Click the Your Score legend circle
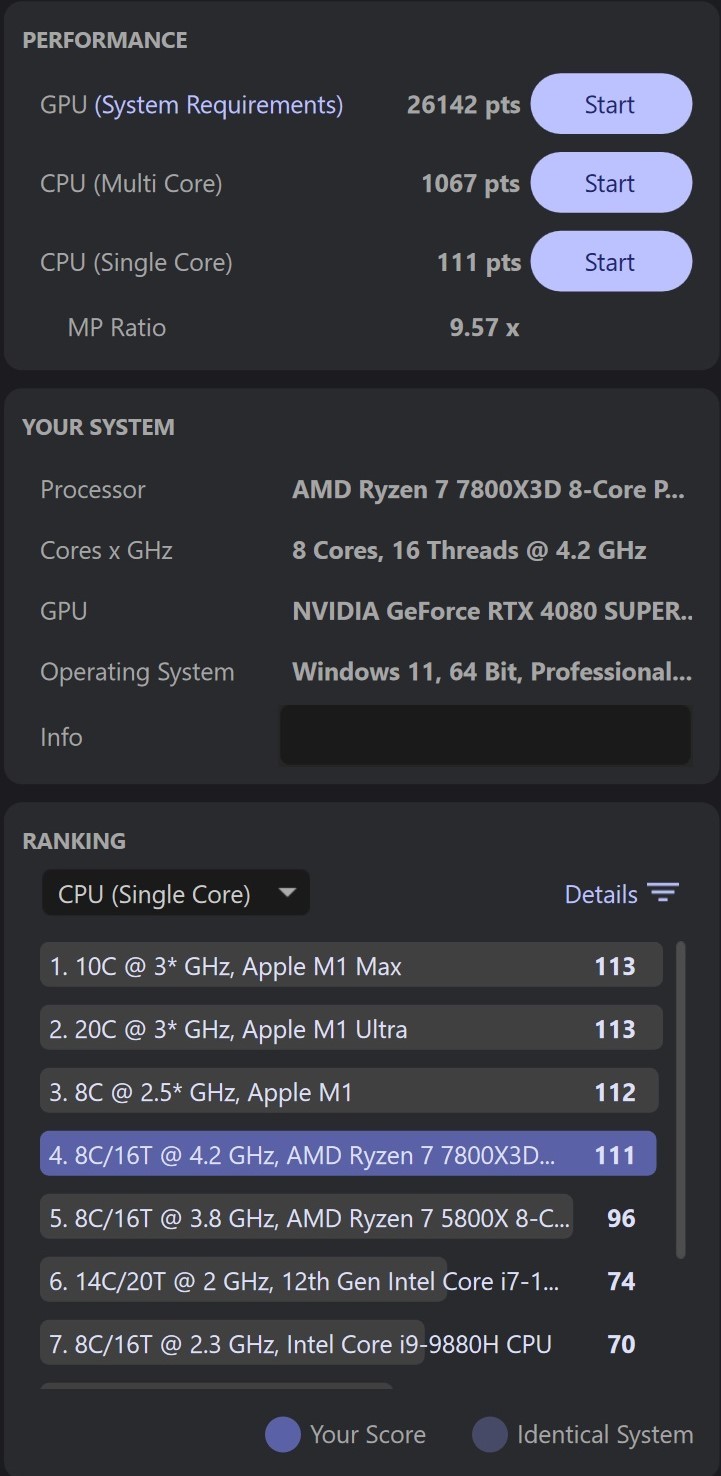The image size is (721, 1476). [x=283, y=1435]
